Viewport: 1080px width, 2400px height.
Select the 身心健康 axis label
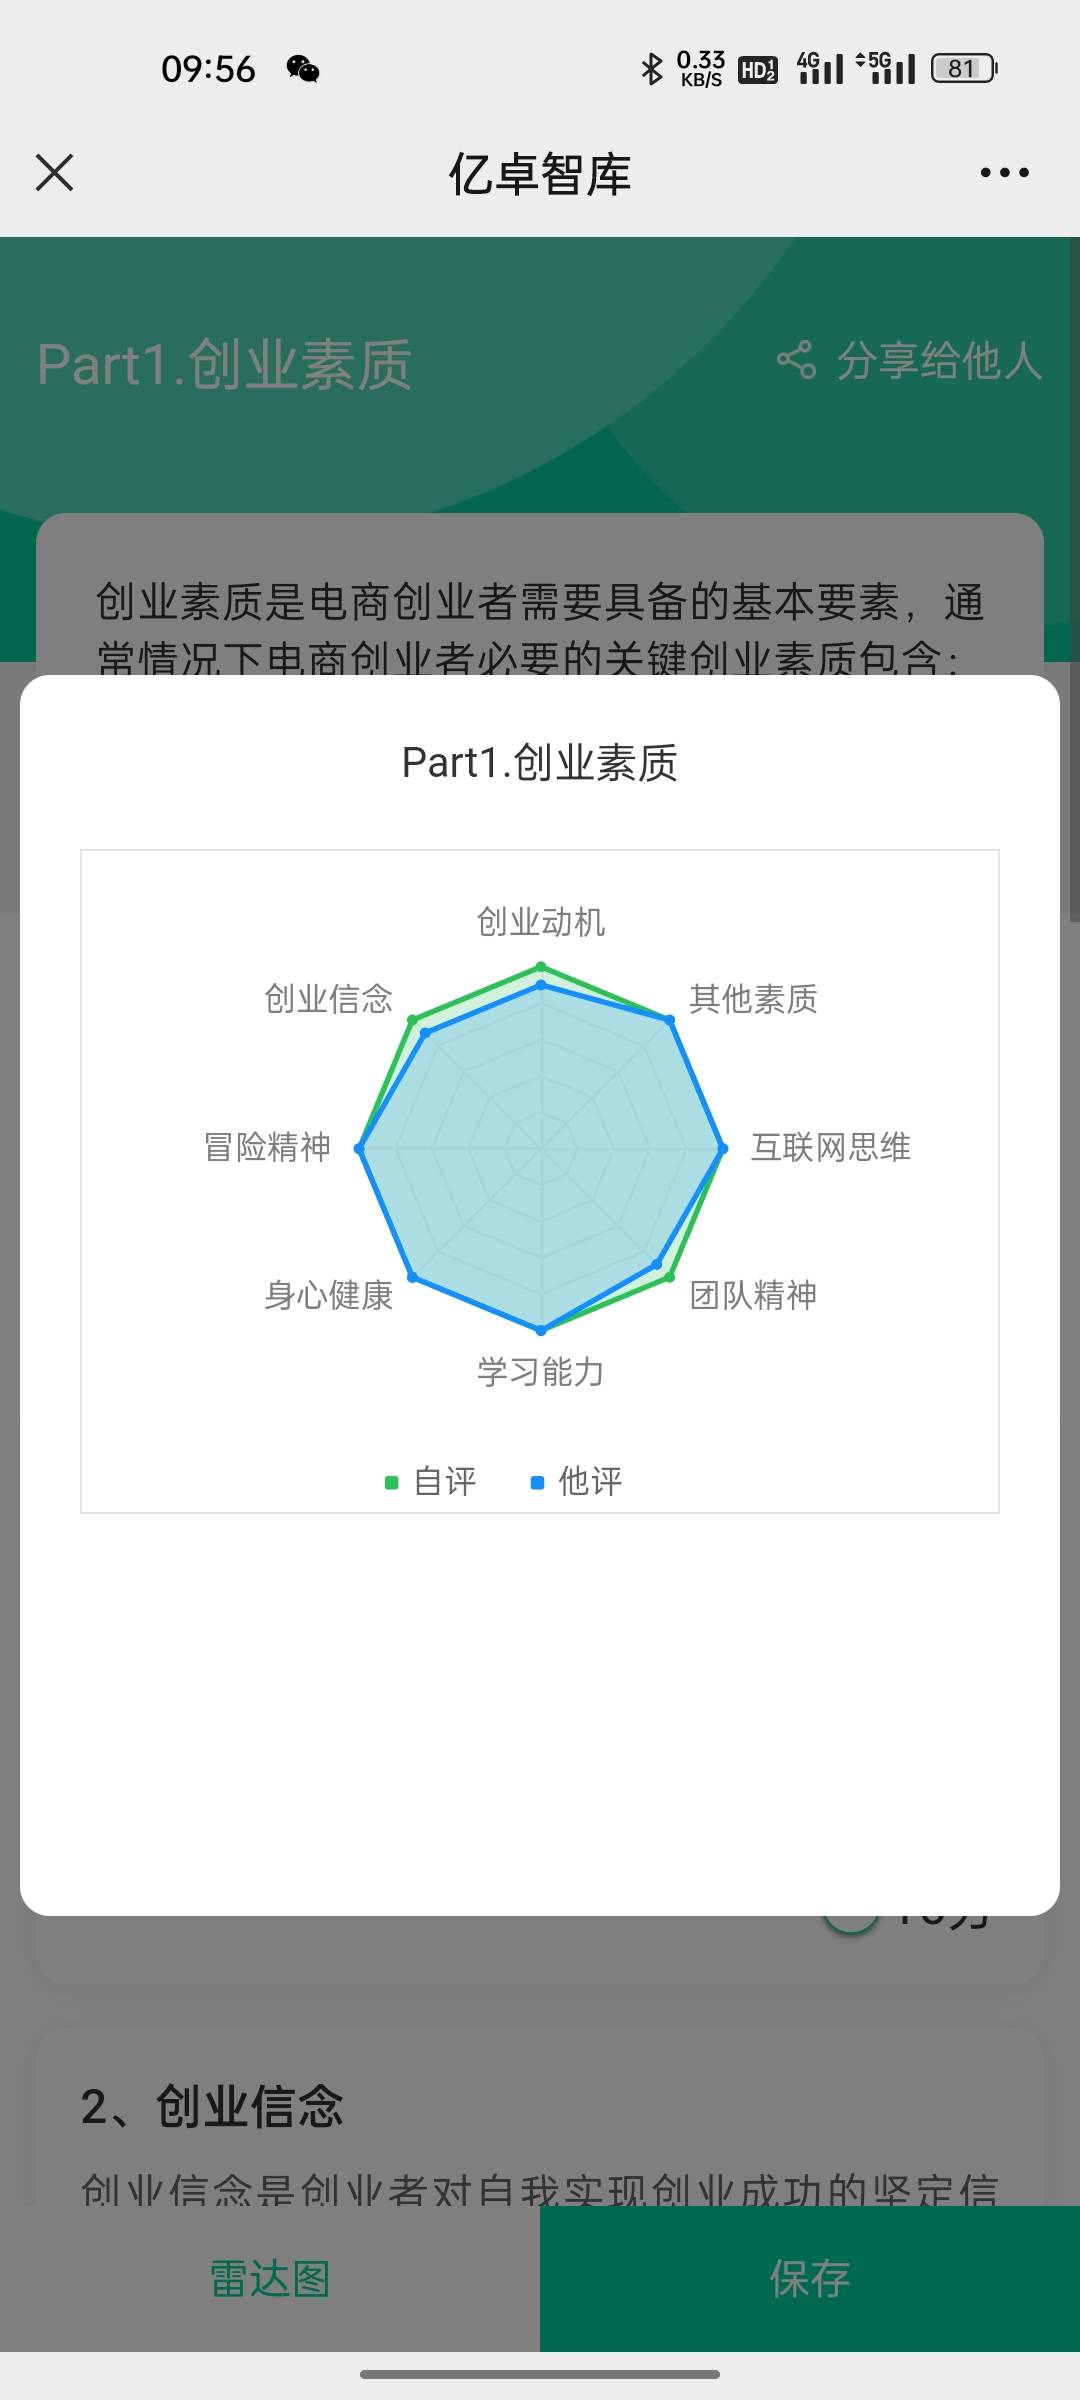pyautogui.click(x=328, y=1295)
